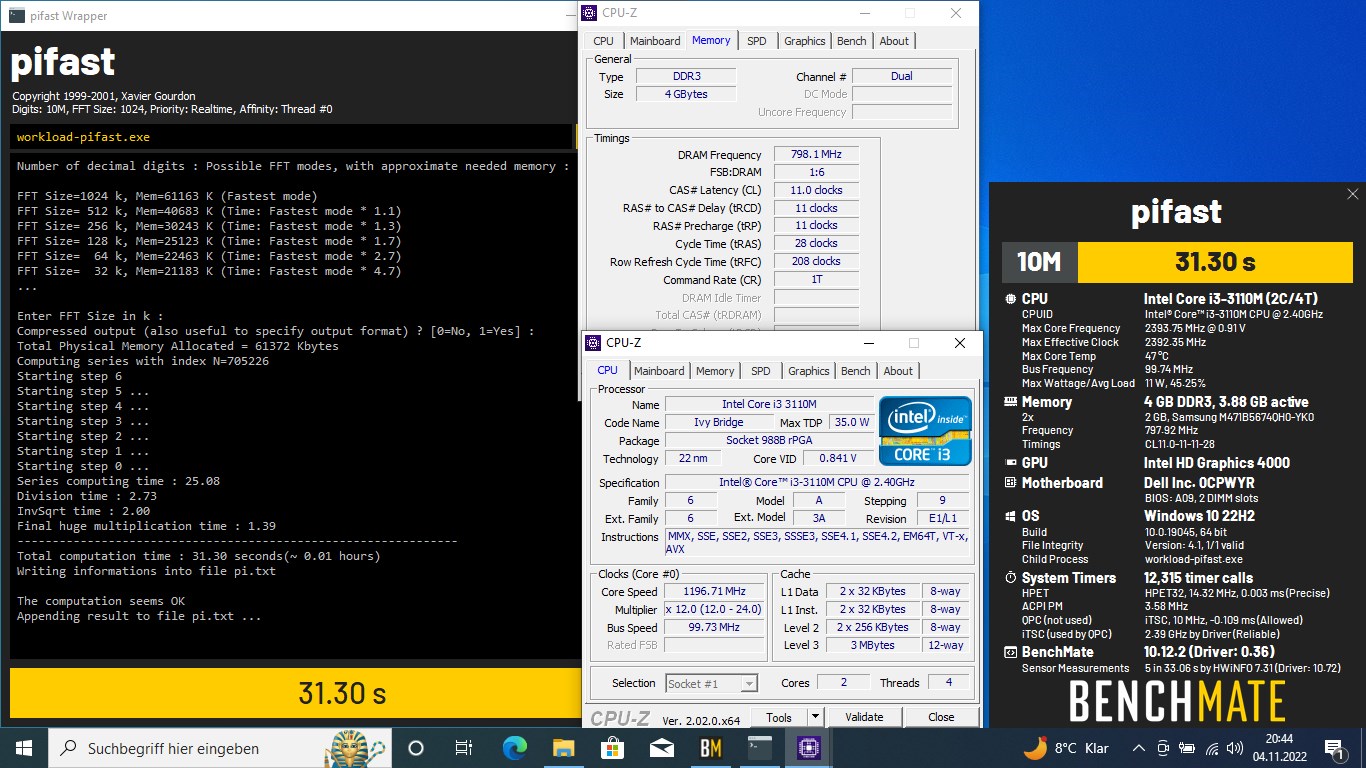Click the processor Name field Intel Core i3 3110M

[x=769, y=404]
